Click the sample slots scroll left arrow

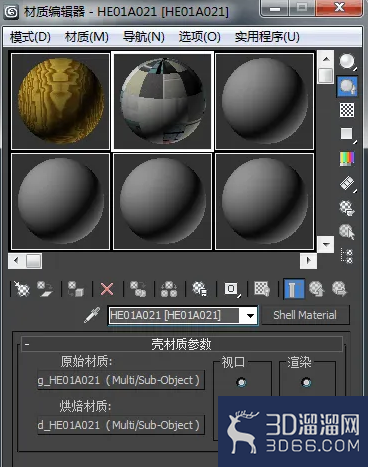[16, 261]
